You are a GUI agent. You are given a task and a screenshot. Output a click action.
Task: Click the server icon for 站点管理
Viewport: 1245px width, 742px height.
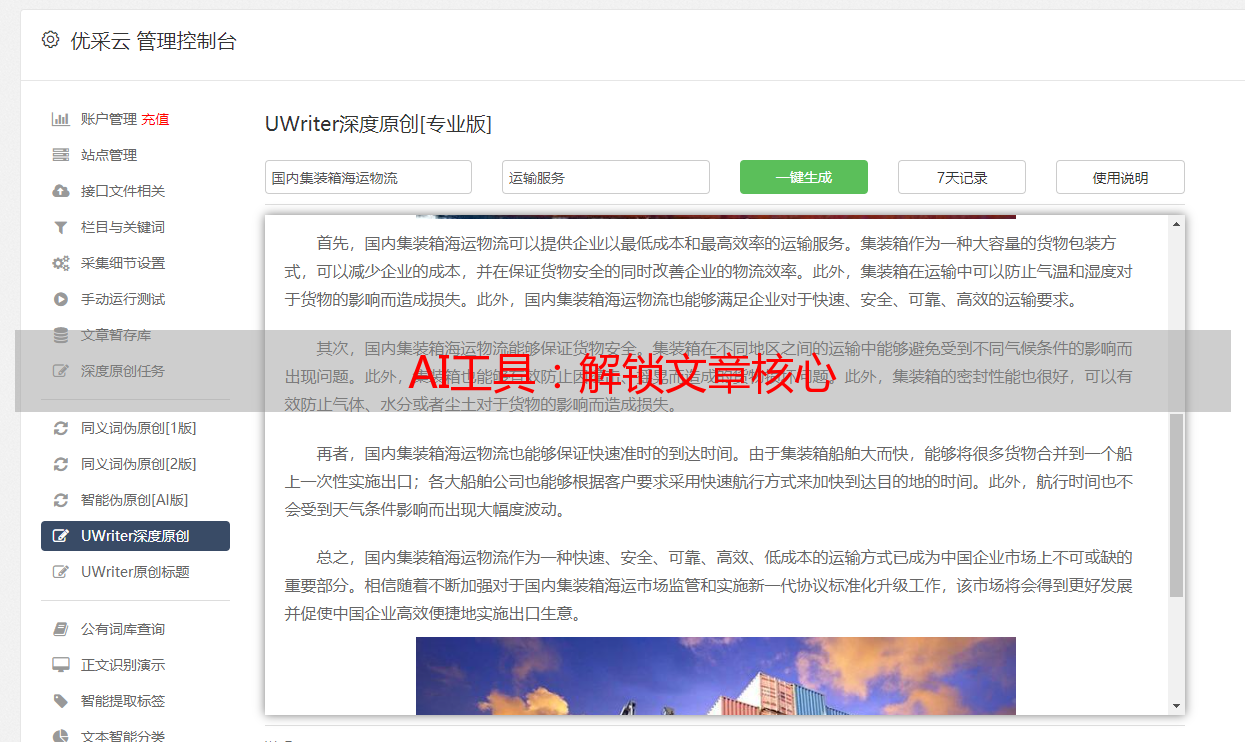pyautogui.click(x=61, y=155)
